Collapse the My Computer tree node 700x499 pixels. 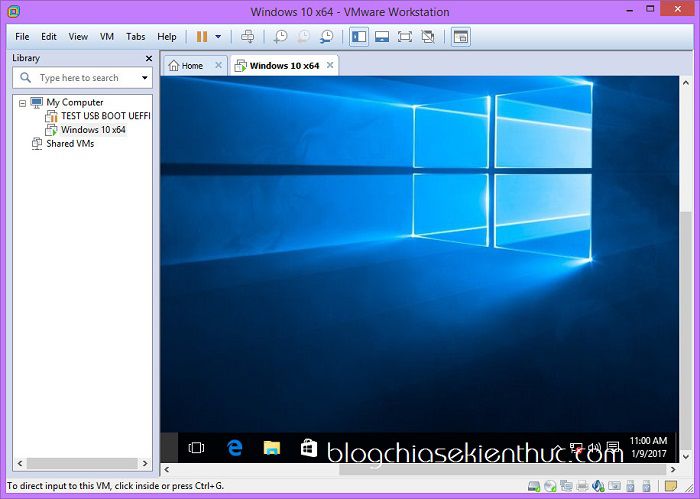click(22, 103)
